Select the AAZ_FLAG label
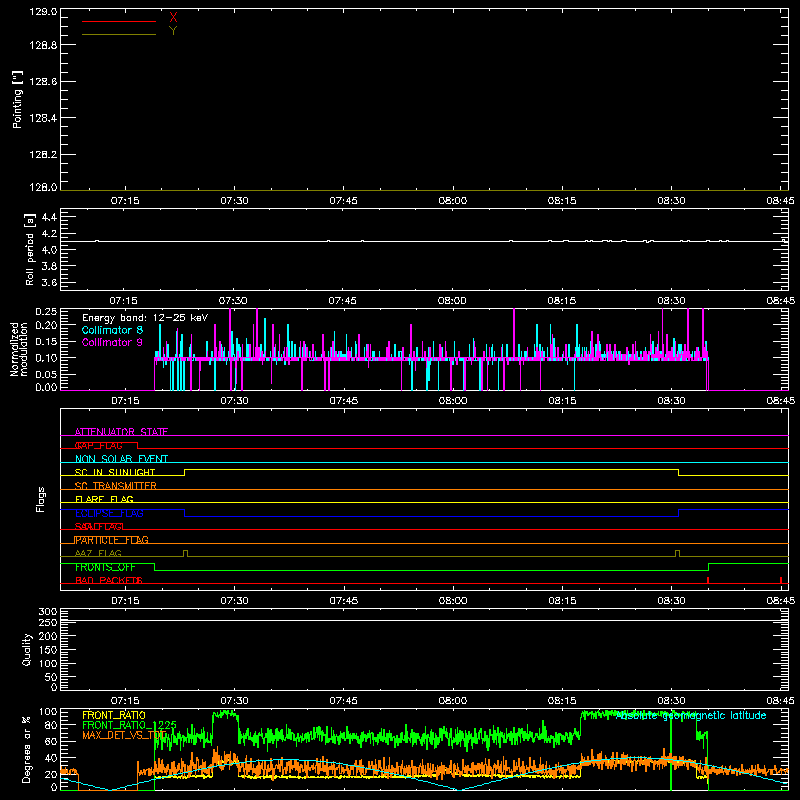This screenshot has height=800, width=800. [x=98, y=553]
